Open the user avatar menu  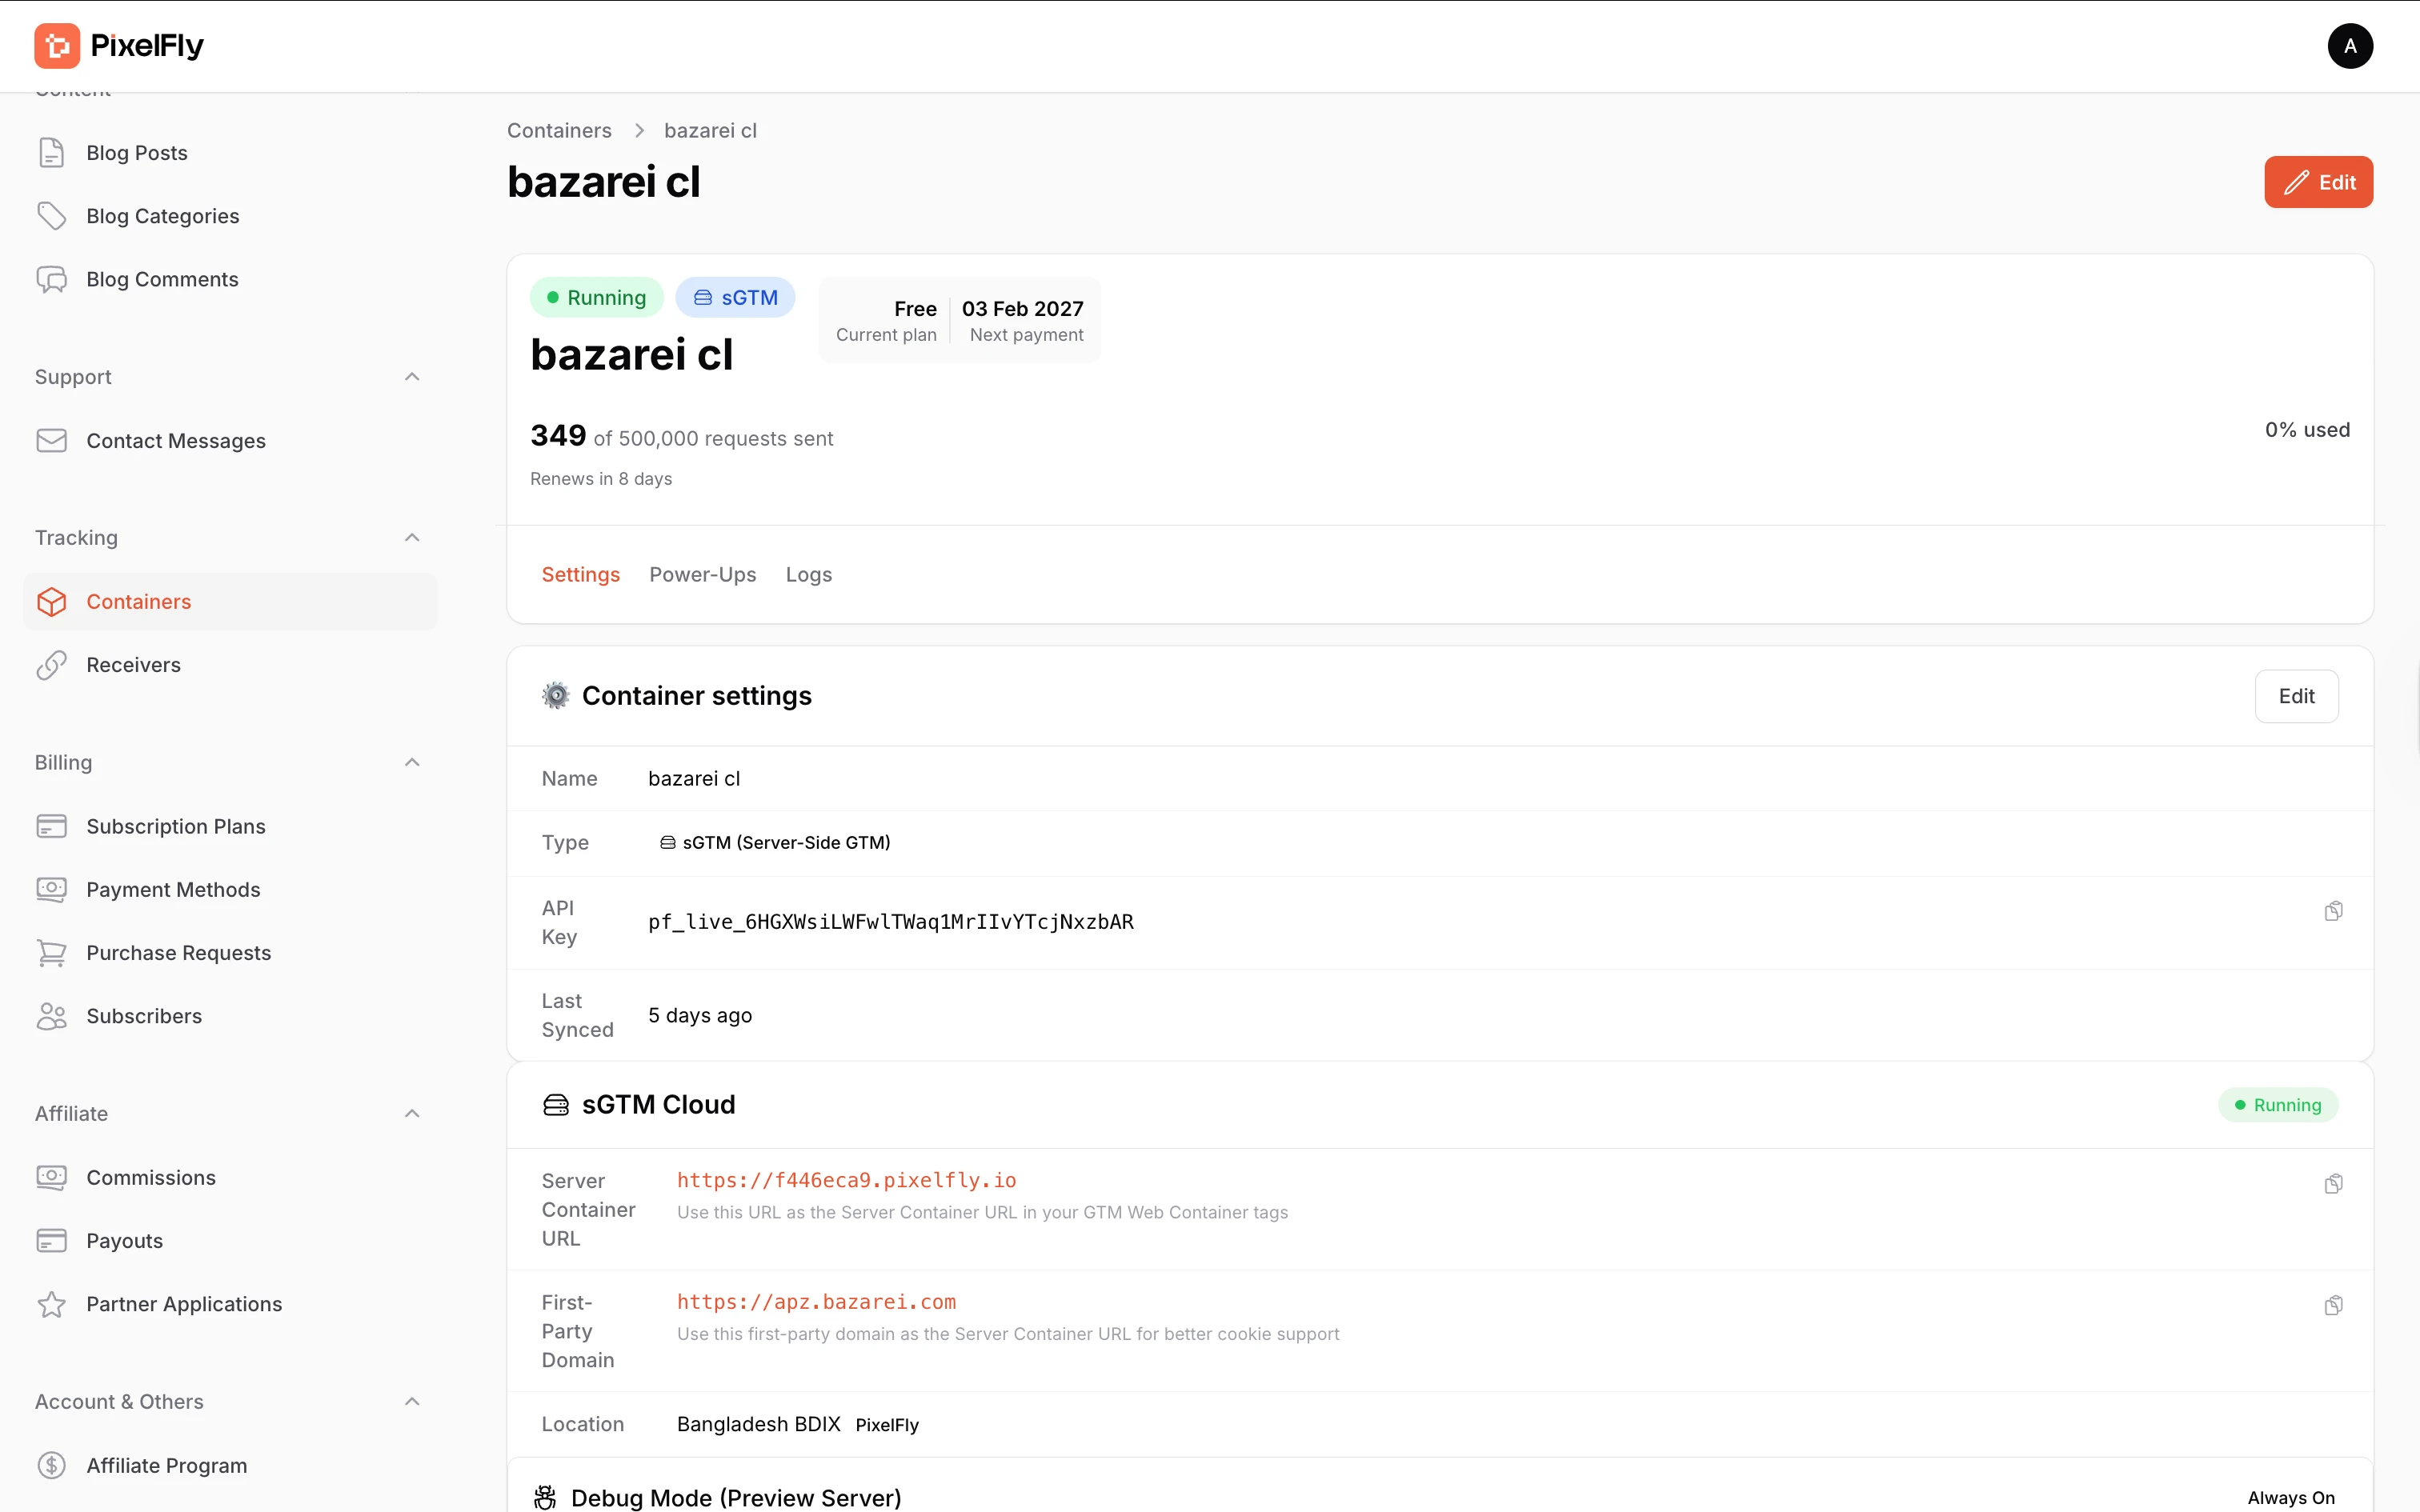pos(2349,46)
